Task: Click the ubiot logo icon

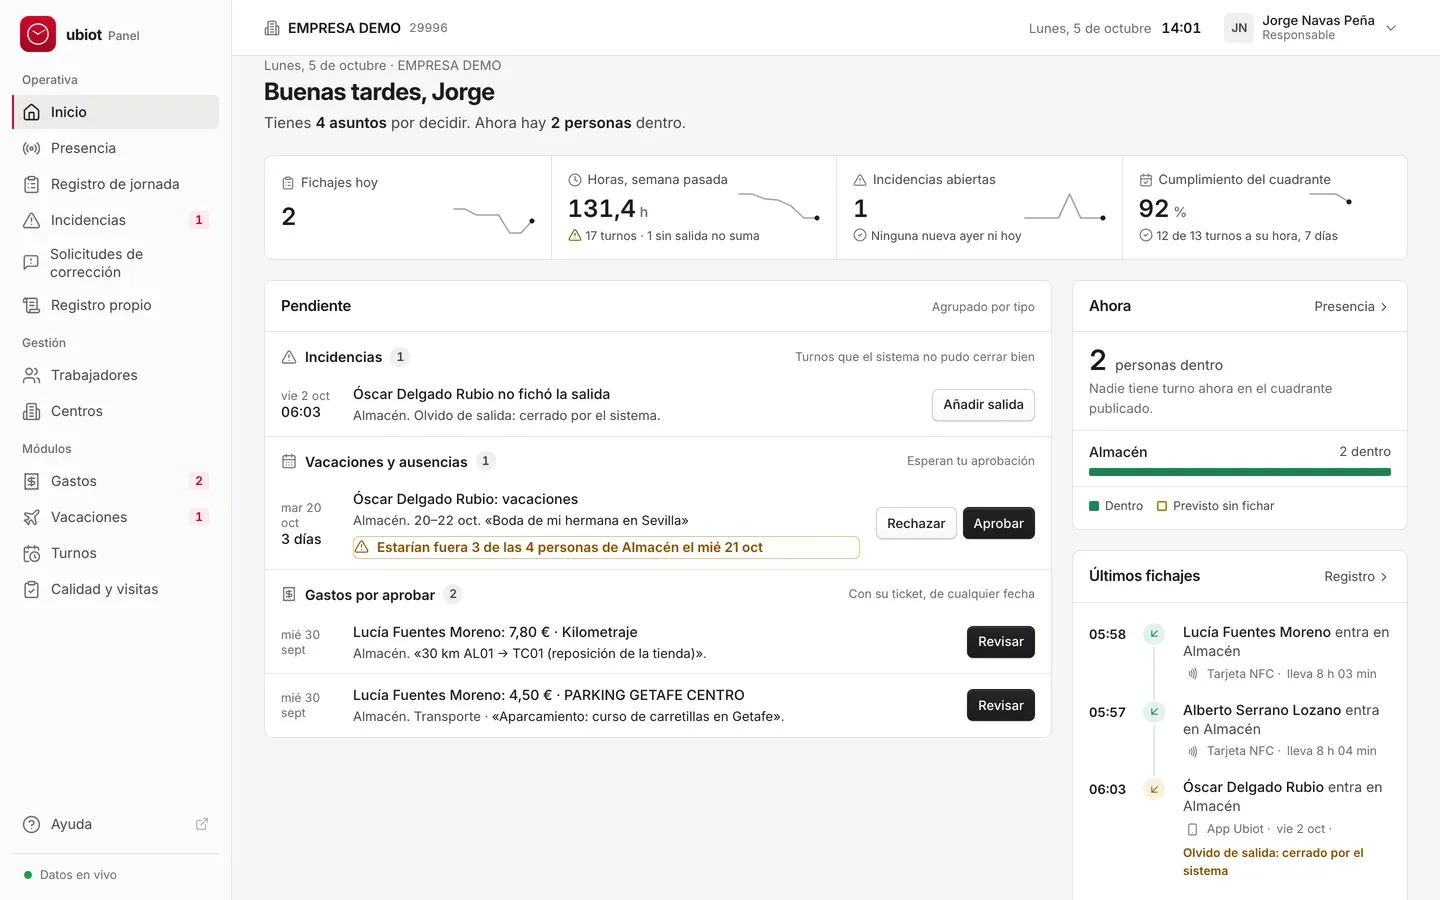Action: tap(38, 34)
